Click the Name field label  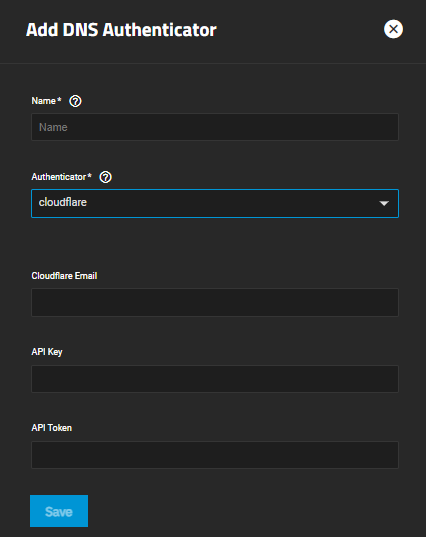point(43,101)
